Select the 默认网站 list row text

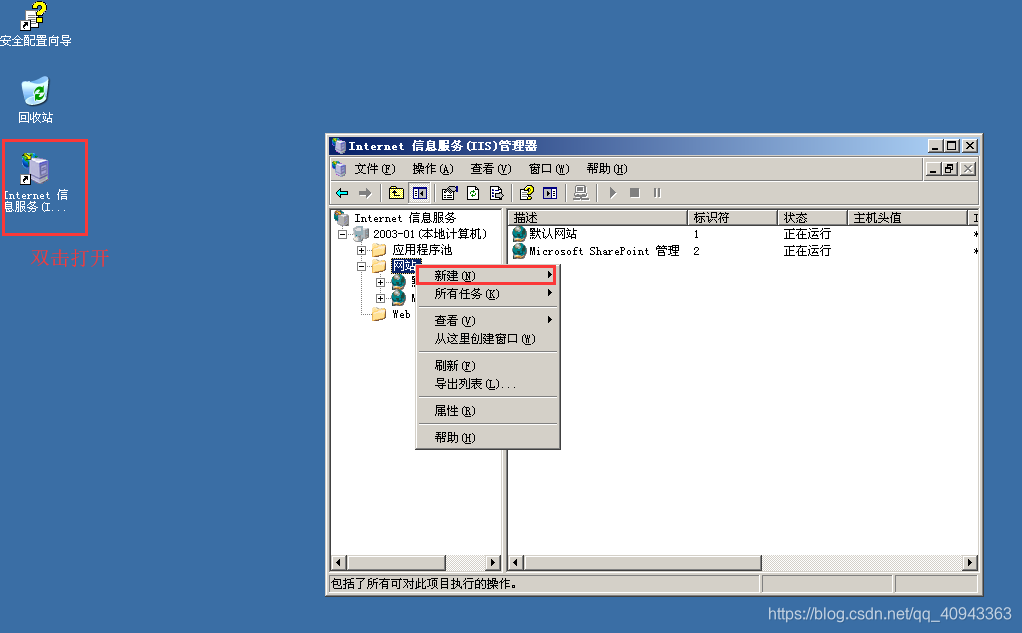553,233
